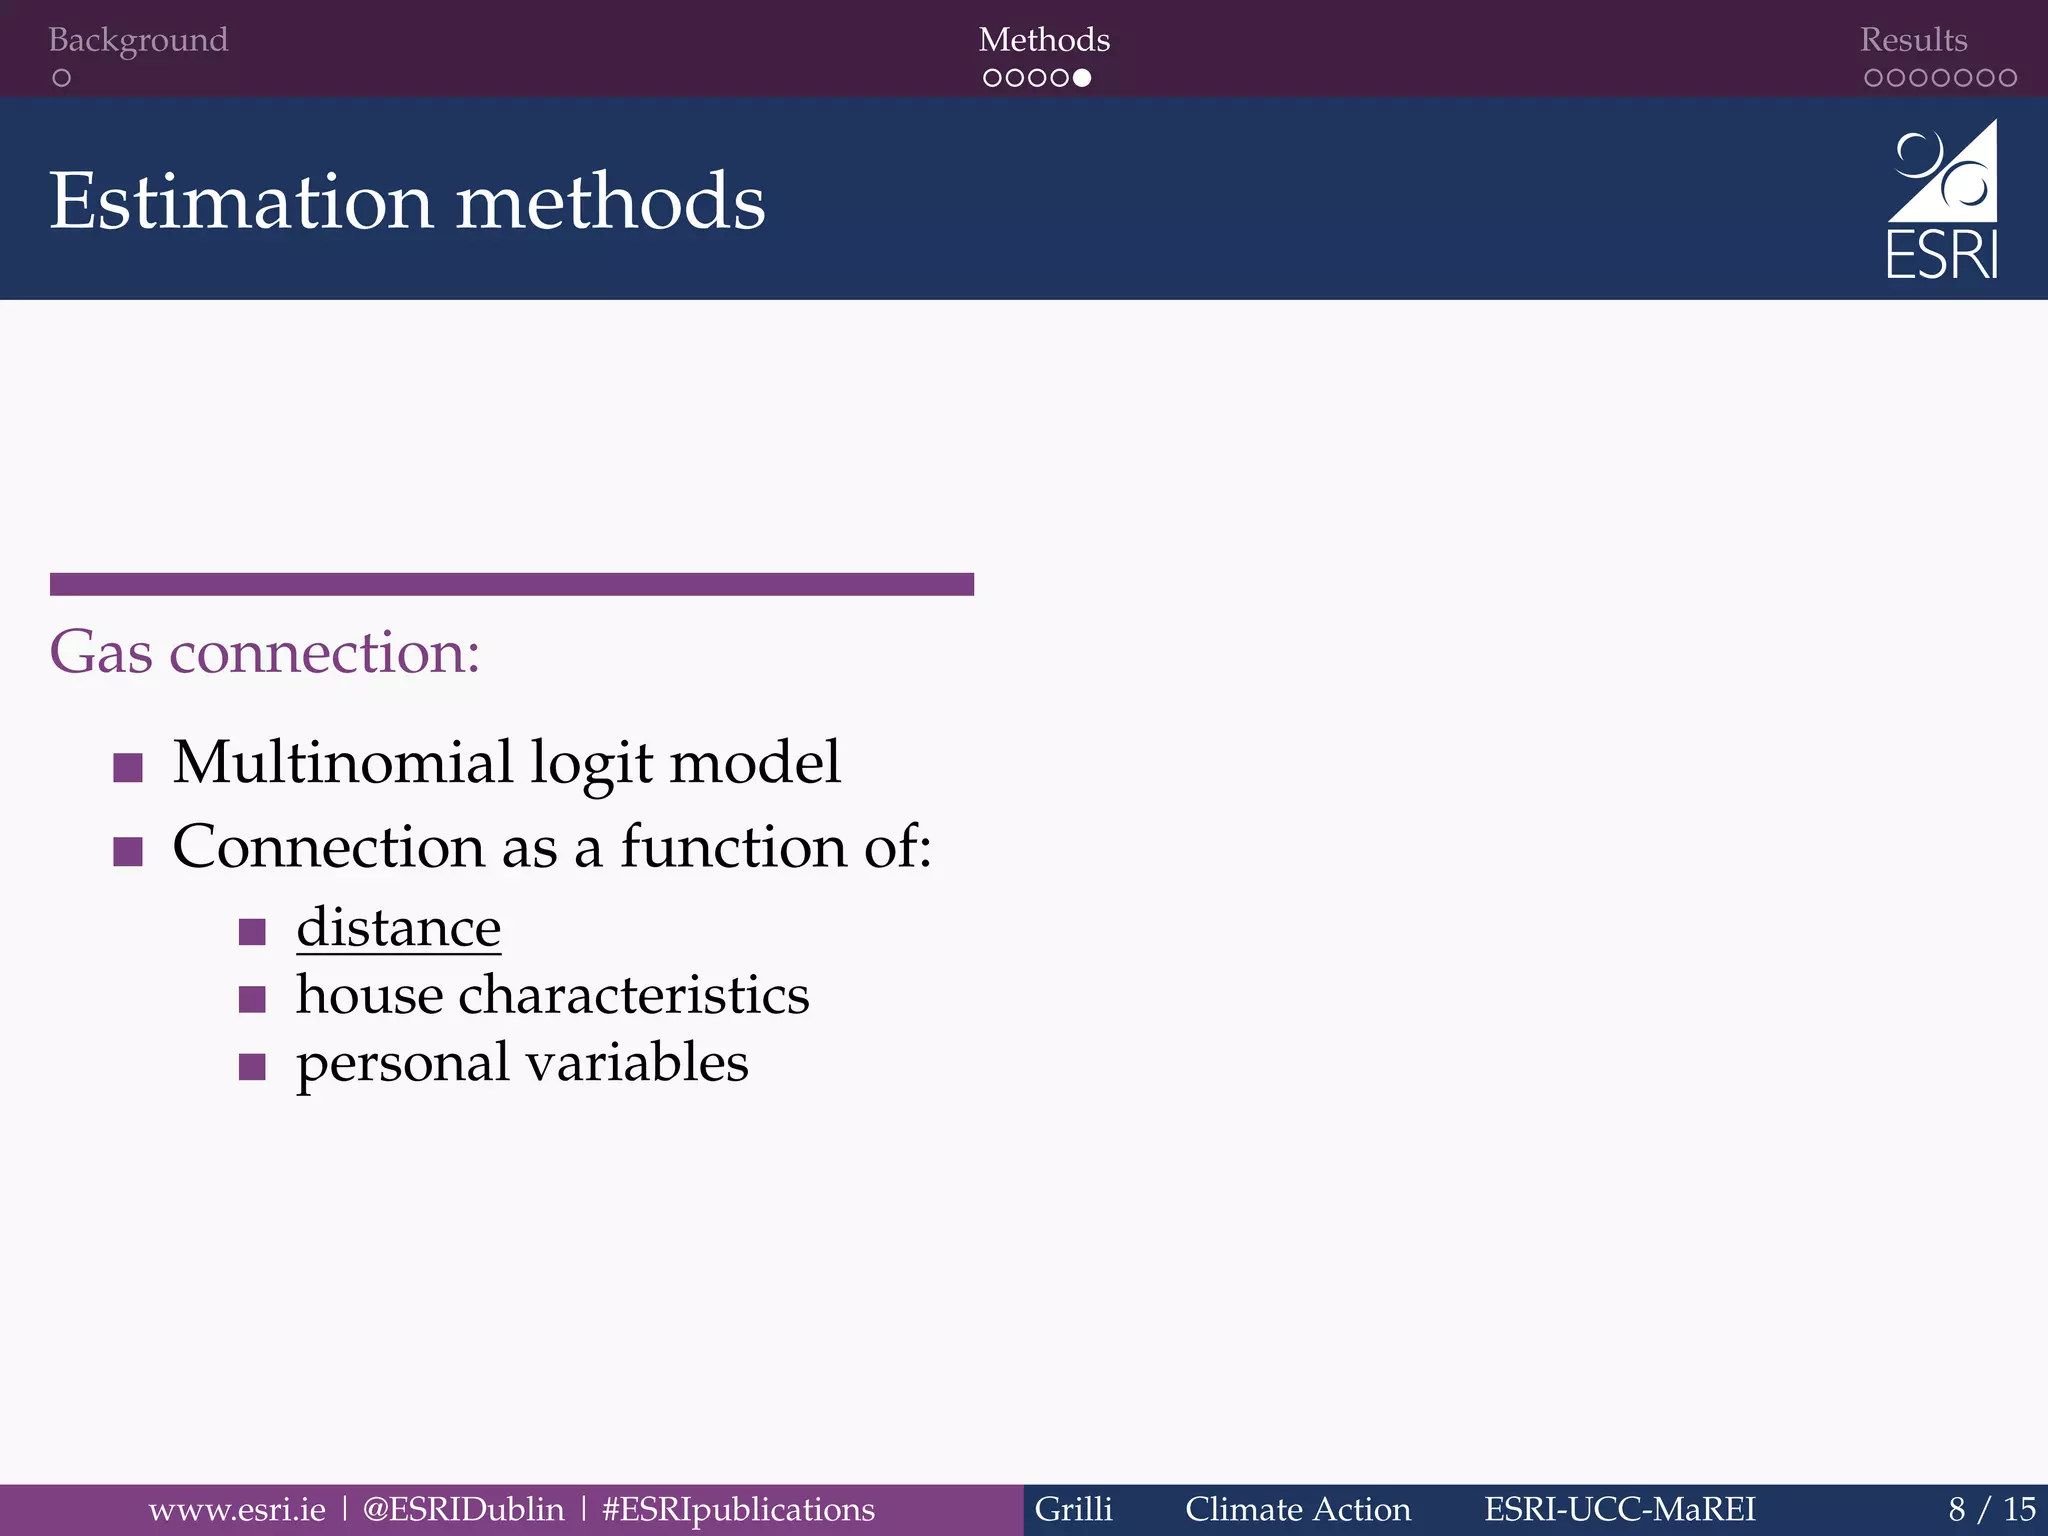Click @ESRIDublin handle in footer
The width and height of the screenshot is (2048, 1536).
[463, 1509]
